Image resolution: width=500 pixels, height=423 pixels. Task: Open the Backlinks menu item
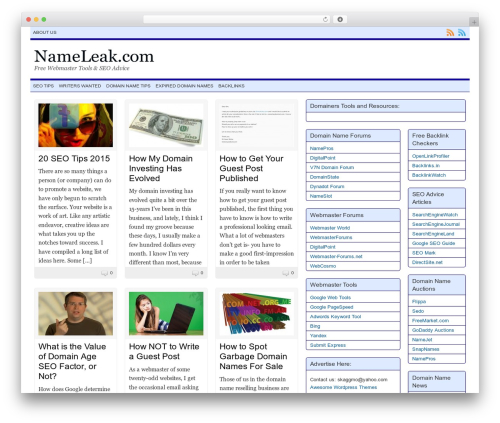(231, 86)
